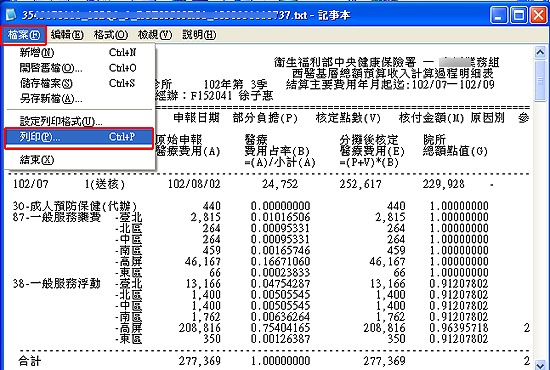Select 列印(P)... highlighted print entry
The image size is (550, 370).
[x=79, y=137]
